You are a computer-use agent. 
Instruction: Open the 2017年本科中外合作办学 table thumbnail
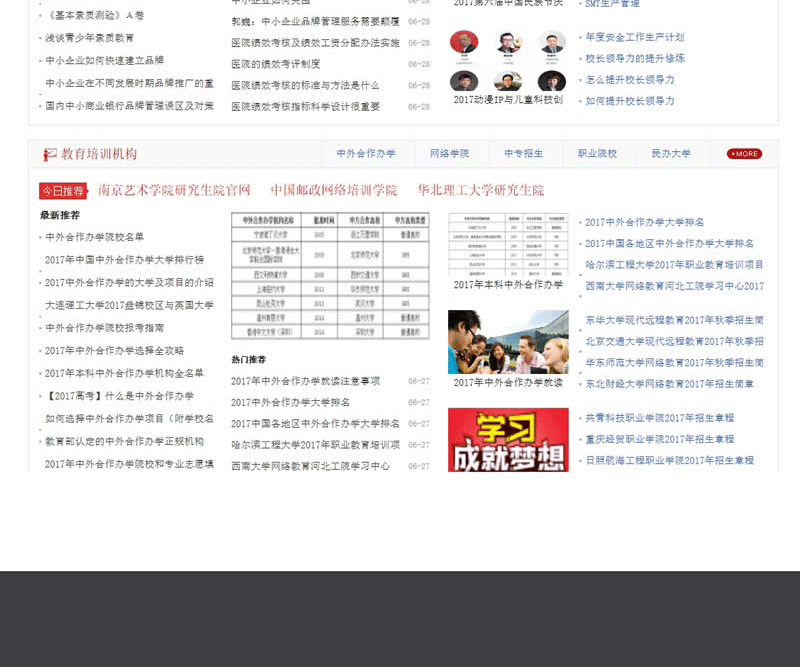pos(508,244)
